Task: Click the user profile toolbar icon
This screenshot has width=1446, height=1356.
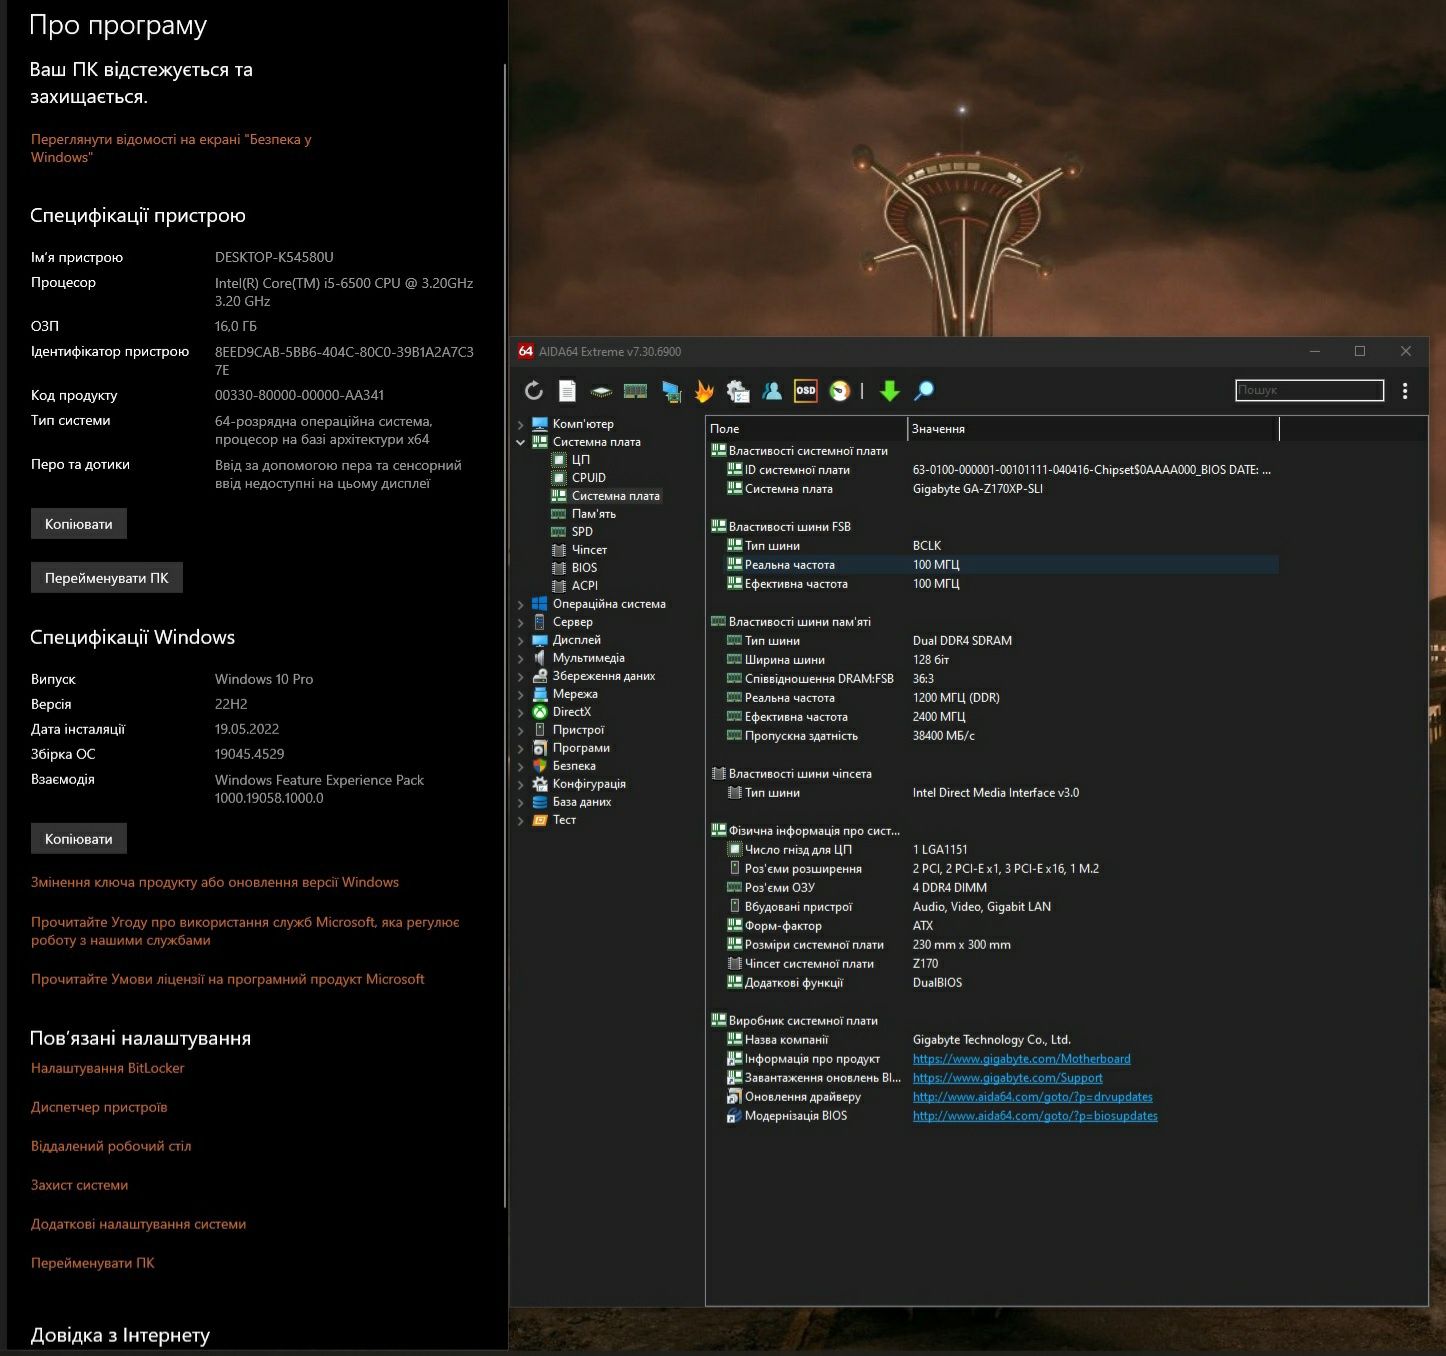Action: pyautogui.click(x=772, y=391)
